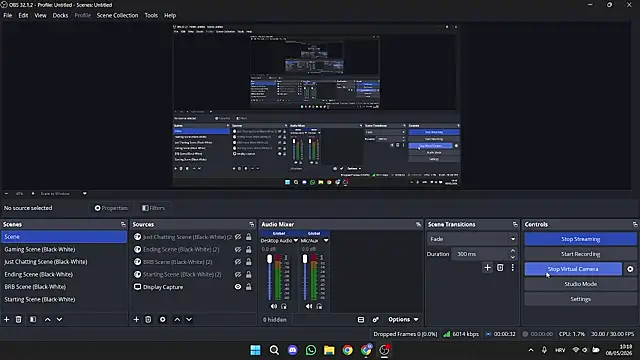Click the Windows Start button
Screen dimensions: 640x360
(x=256, y=350)
